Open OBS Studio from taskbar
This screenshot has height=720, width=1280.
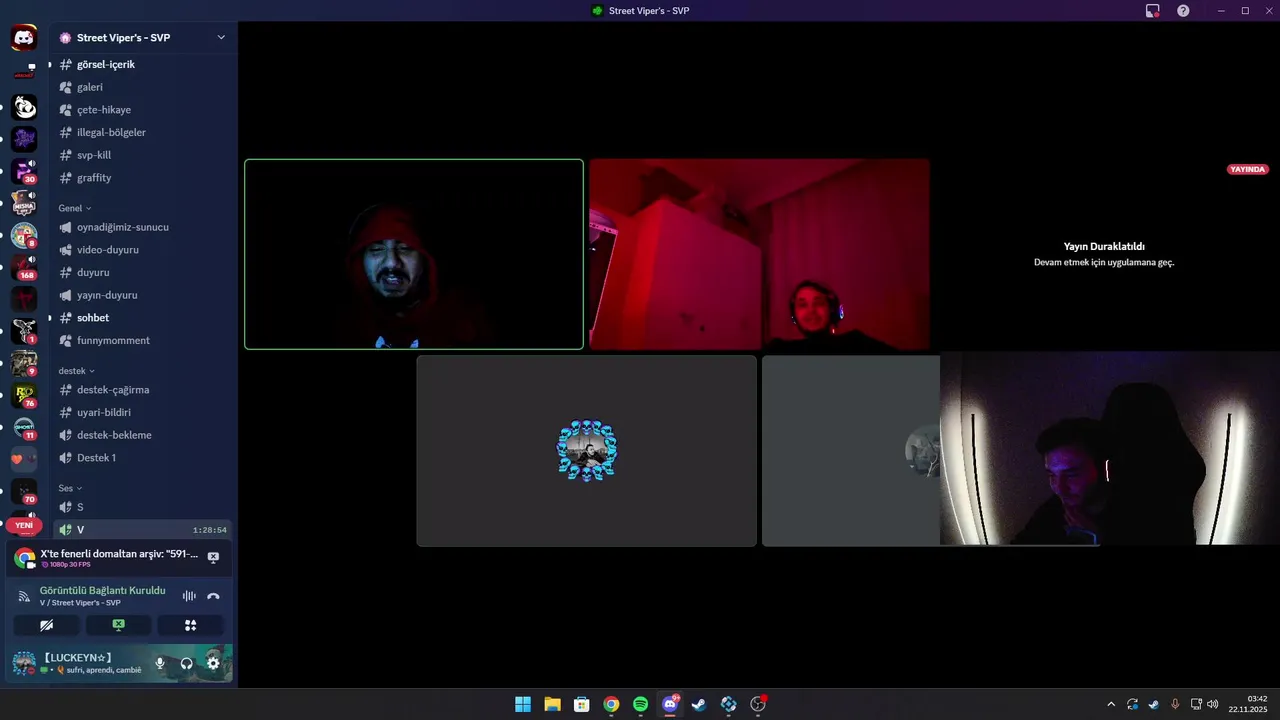click(x=758, y=704)
